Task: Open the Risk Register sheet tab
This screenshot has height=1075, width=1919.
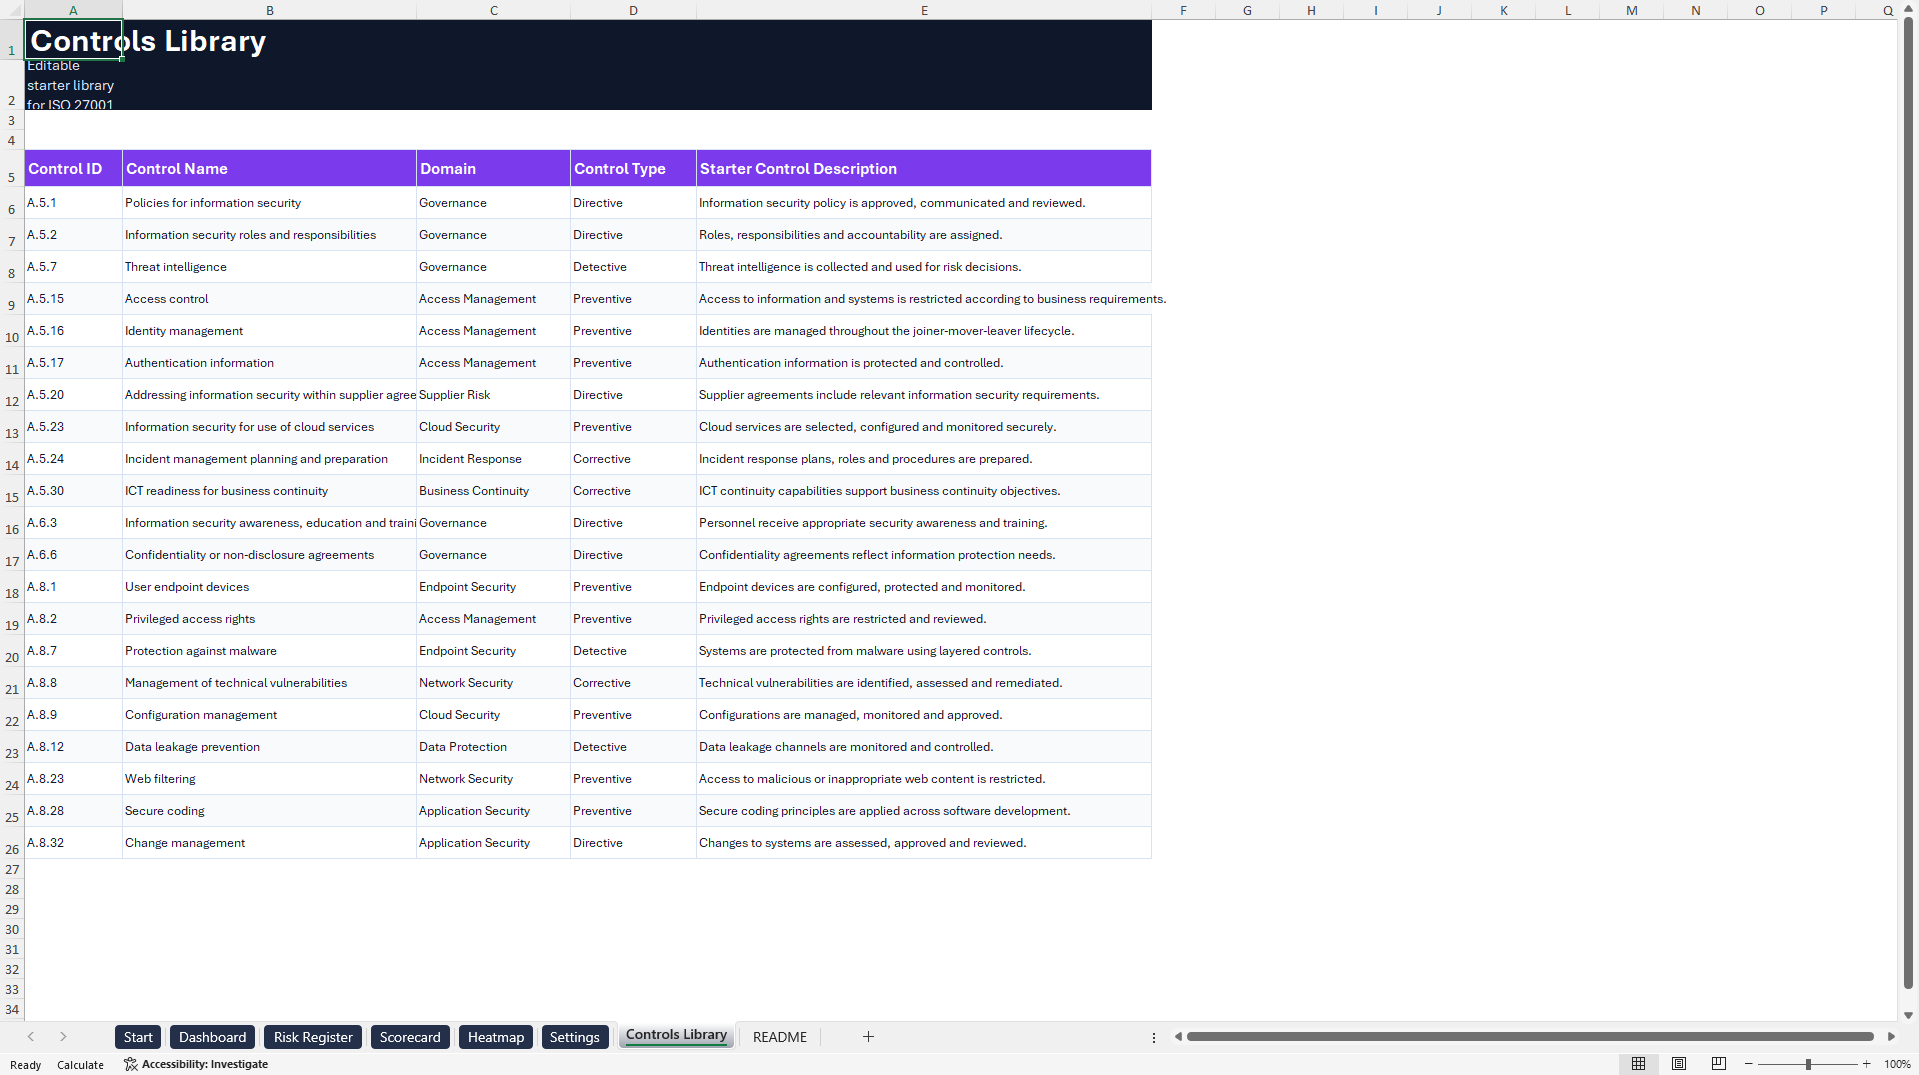Action: click(313, 1037)
